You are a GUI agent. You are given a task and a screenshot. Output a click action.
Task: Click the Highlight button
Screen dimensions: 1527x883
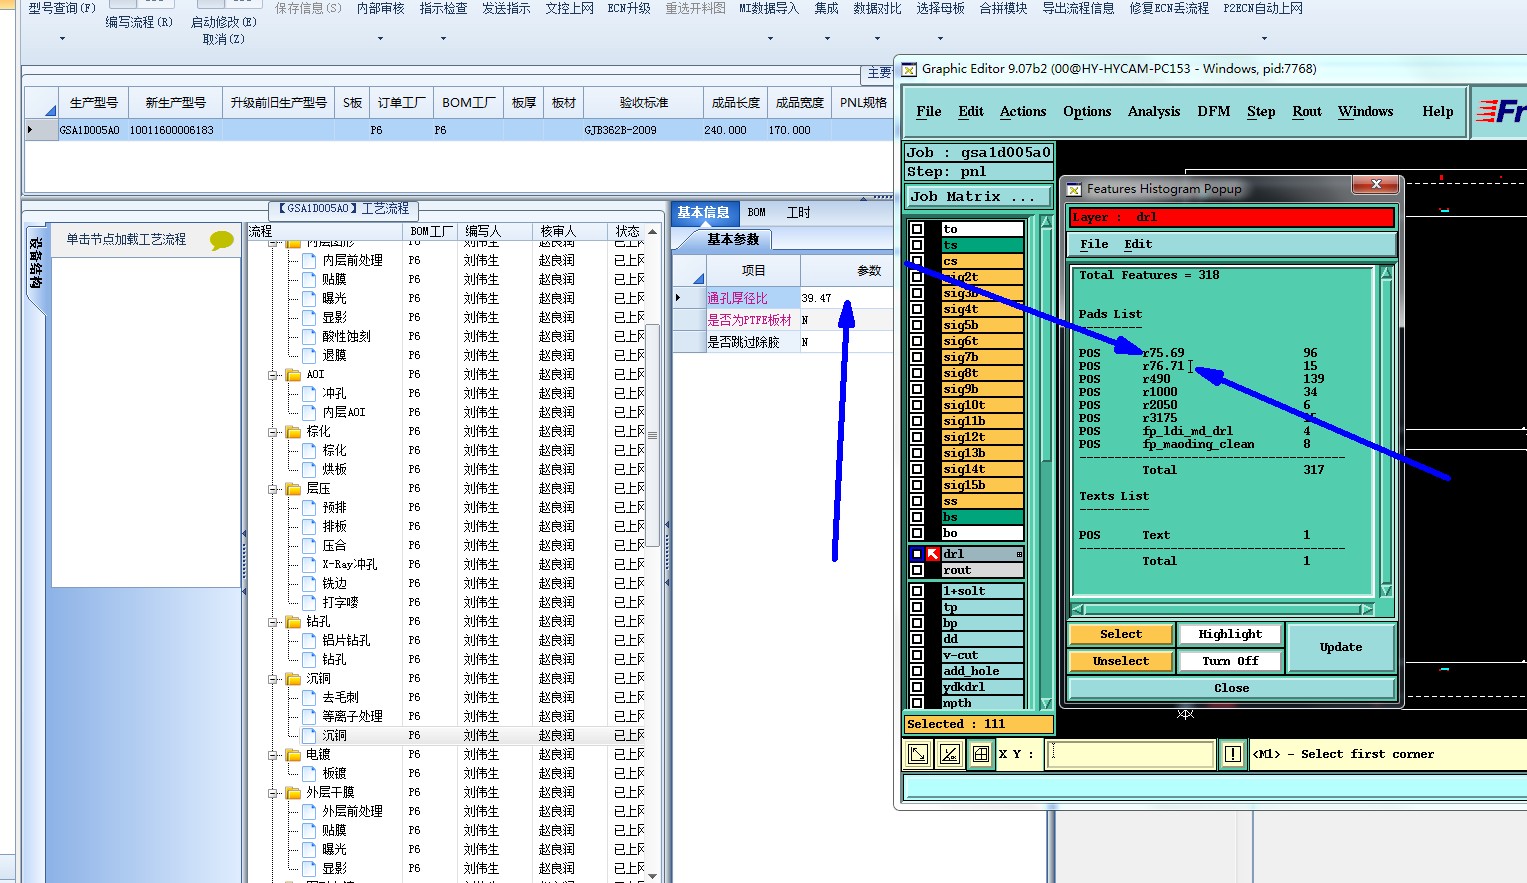click(x=1230, y=634)
